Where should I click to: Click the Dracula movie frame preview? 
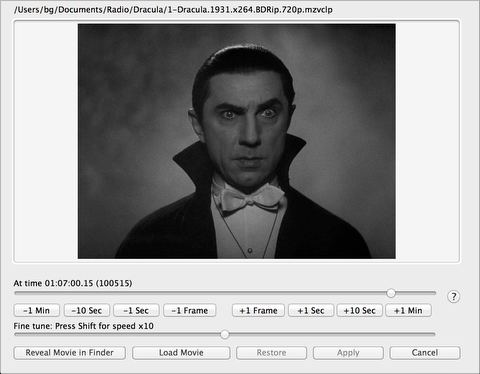click(x=237, y=141)
